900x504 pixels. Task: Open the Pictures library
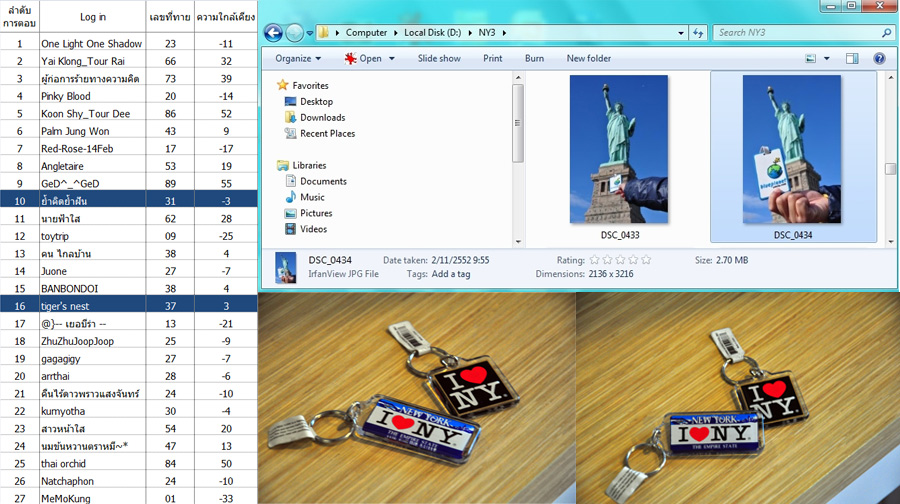[316, 214]
